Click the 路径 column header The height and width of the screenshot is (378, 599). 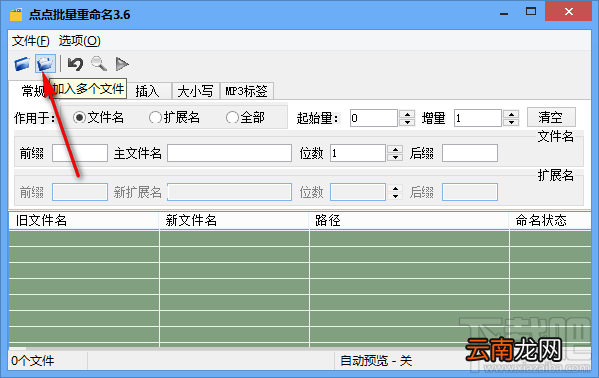(x=409, y=221)
